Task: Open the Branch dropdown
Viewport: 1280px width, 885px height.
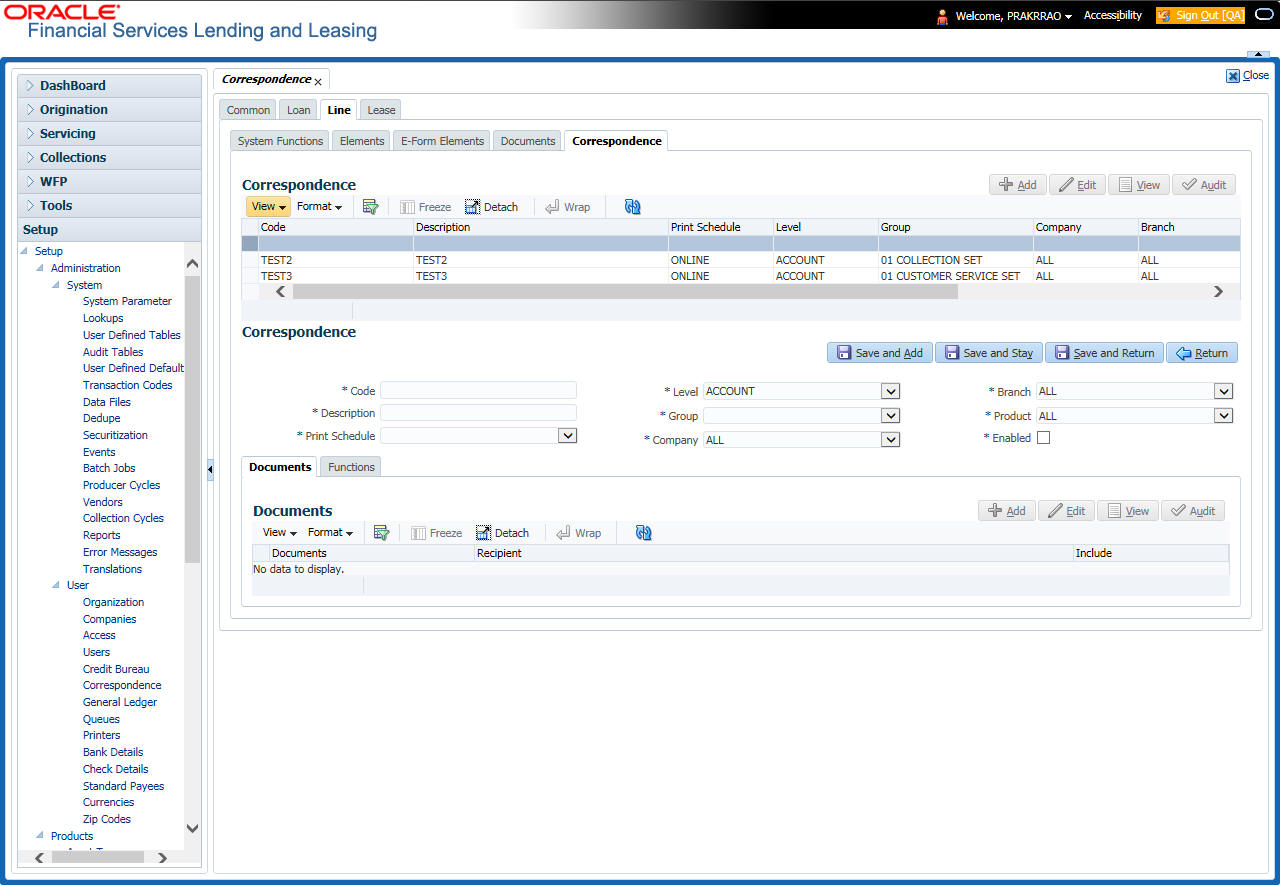Action: point(1223,391)
